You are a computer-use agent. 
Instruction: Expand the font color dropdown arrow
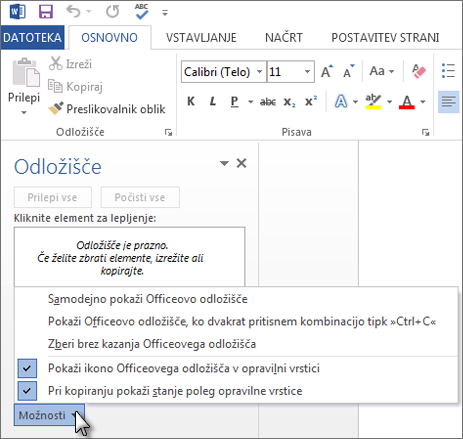423,102
